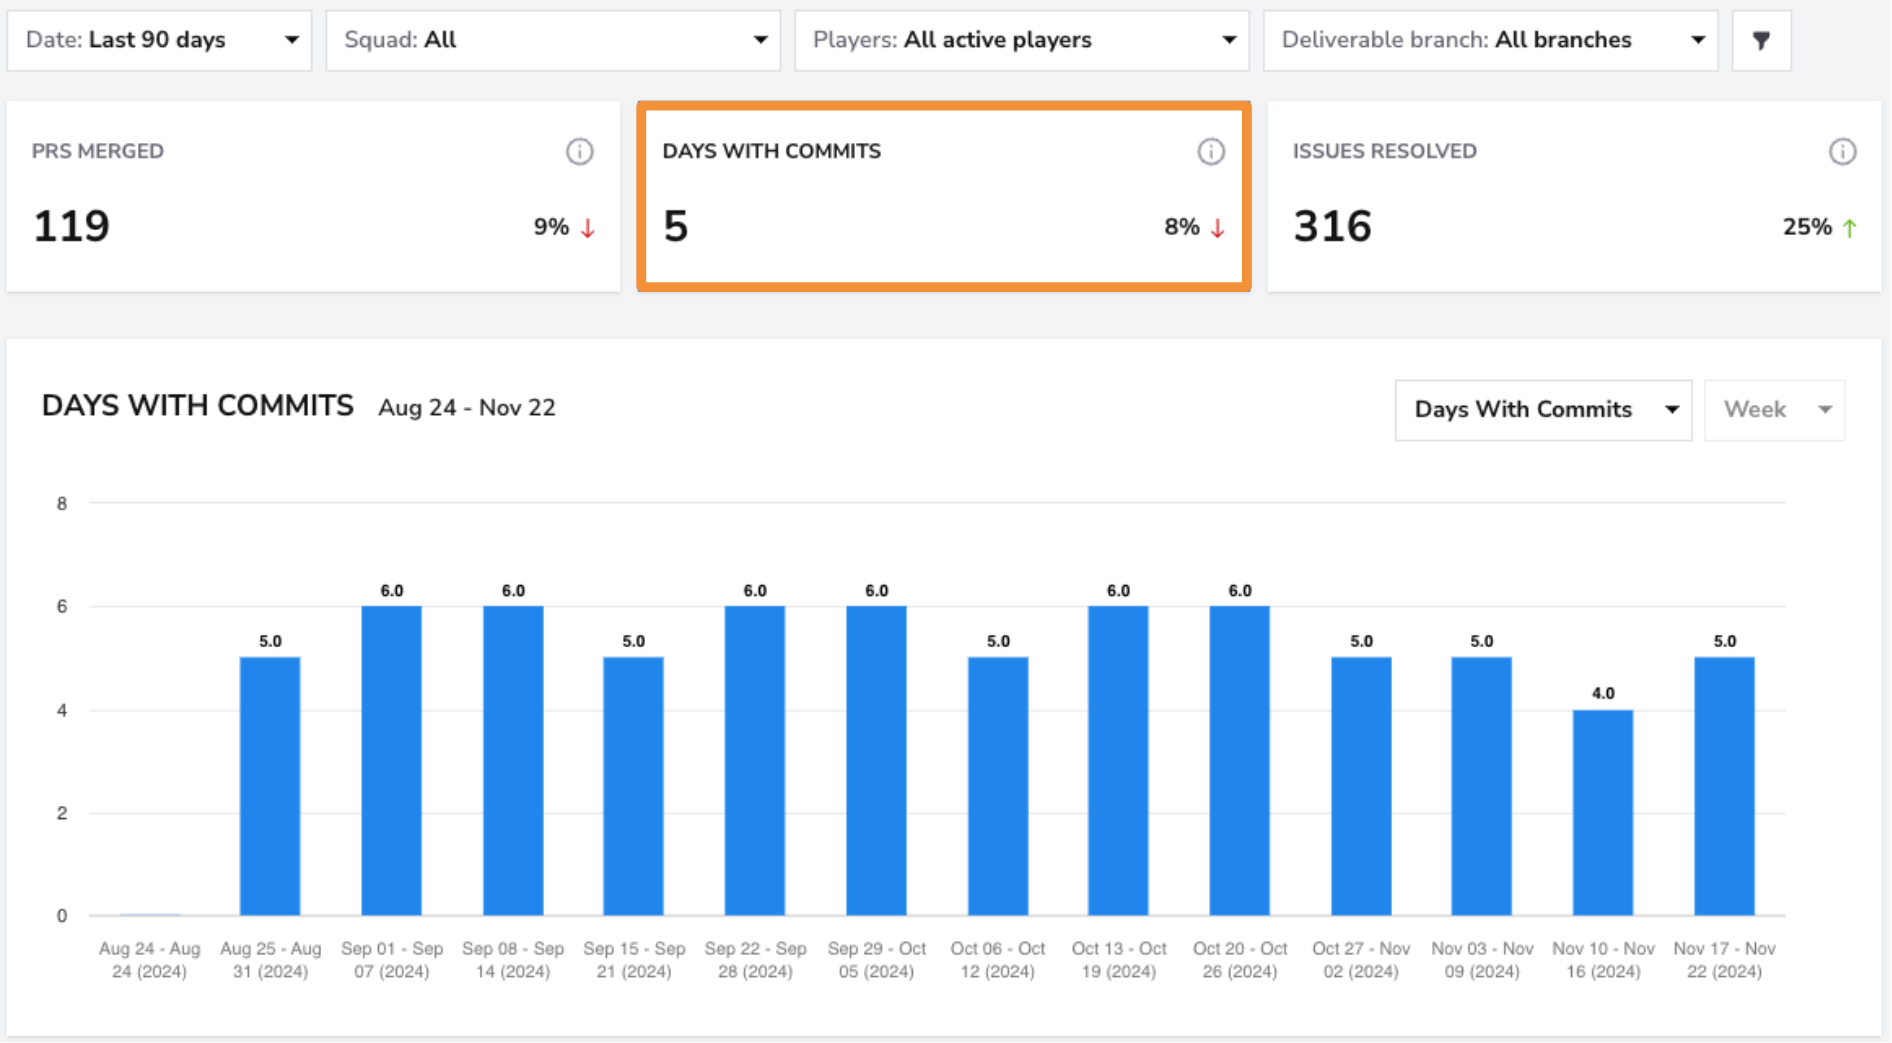
Task: Expand the Squad: All dropdown
Action: pyautogui.click(x=553, y=40)
